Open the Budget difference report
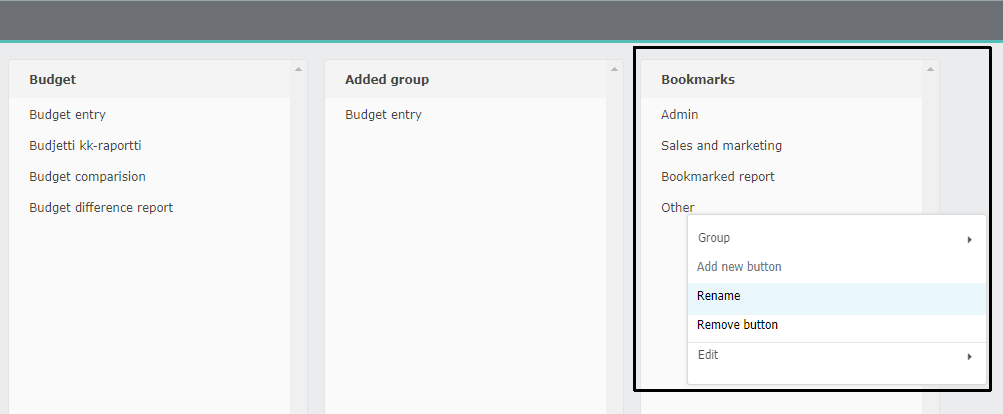The height and width of the screenshot is (414, 1003). click(101, 208)
